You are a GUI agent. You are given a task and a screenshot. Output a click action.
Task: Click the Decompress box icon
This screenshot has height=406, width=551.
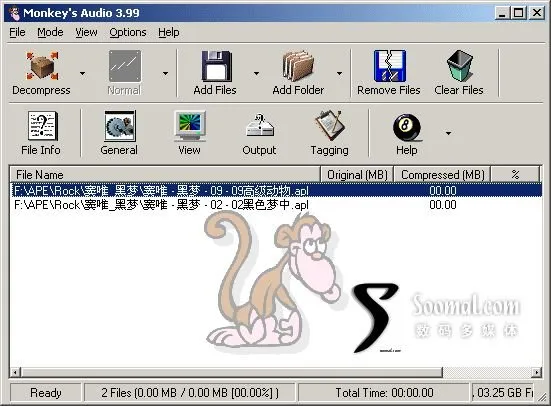(x=42, y=66)
